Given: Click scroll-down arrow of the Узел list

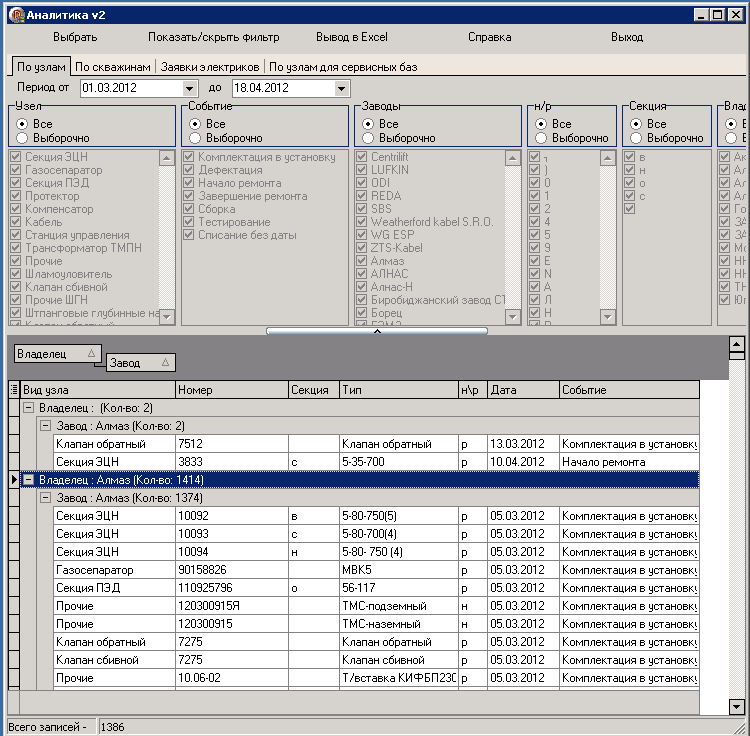Looking at the screenshot, I should pos(166,317).
